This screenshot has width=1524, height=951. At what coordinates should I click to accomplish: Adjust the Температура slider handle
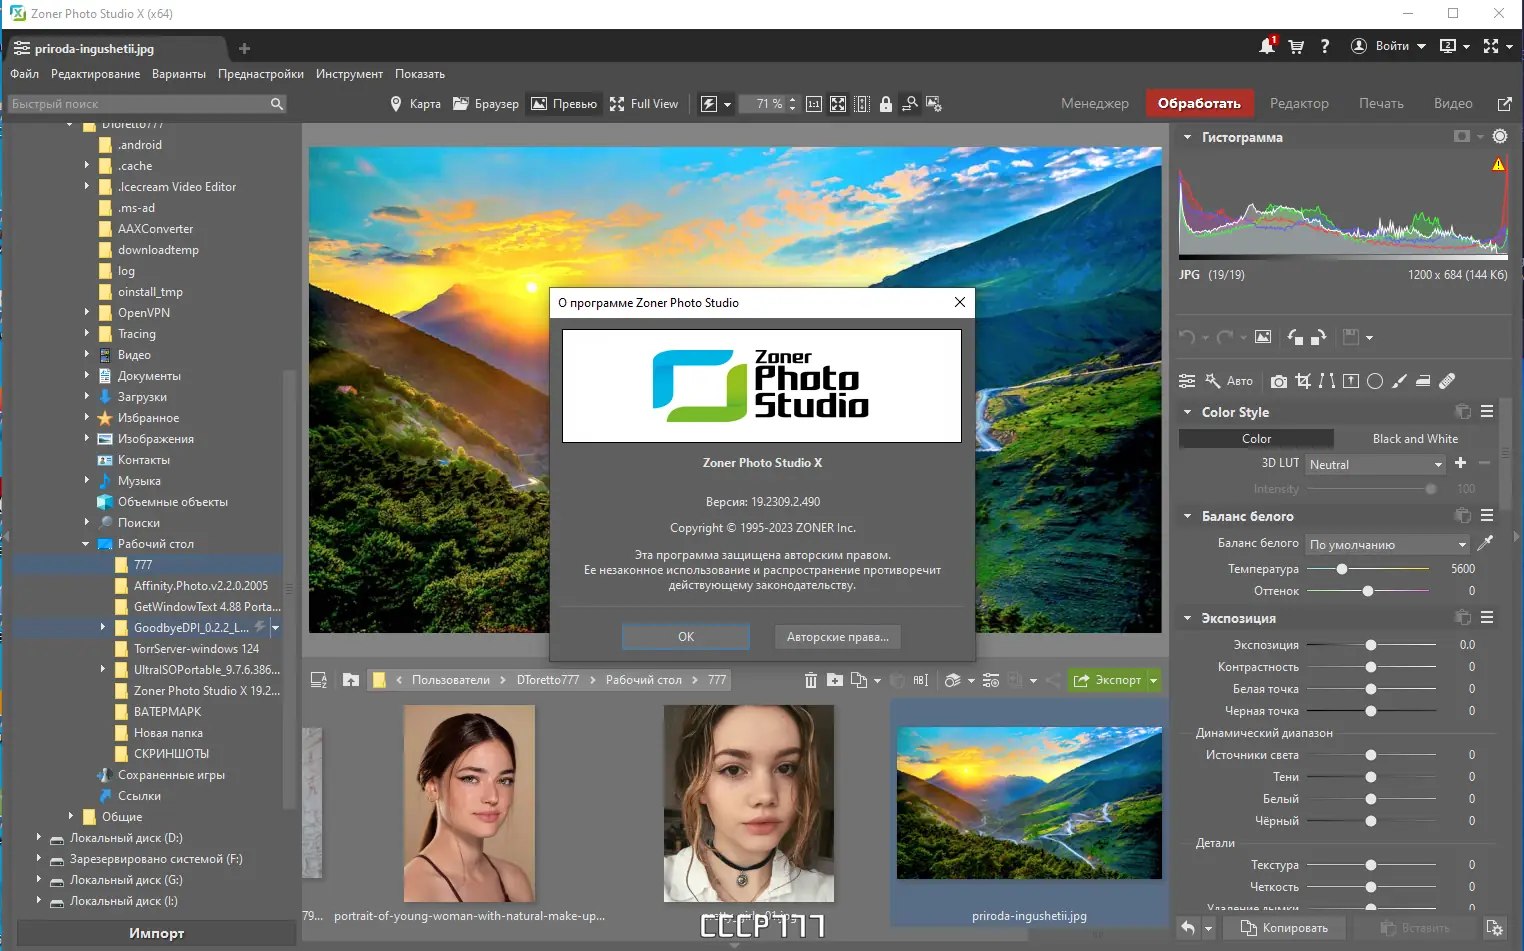(x=1342, y=569)
